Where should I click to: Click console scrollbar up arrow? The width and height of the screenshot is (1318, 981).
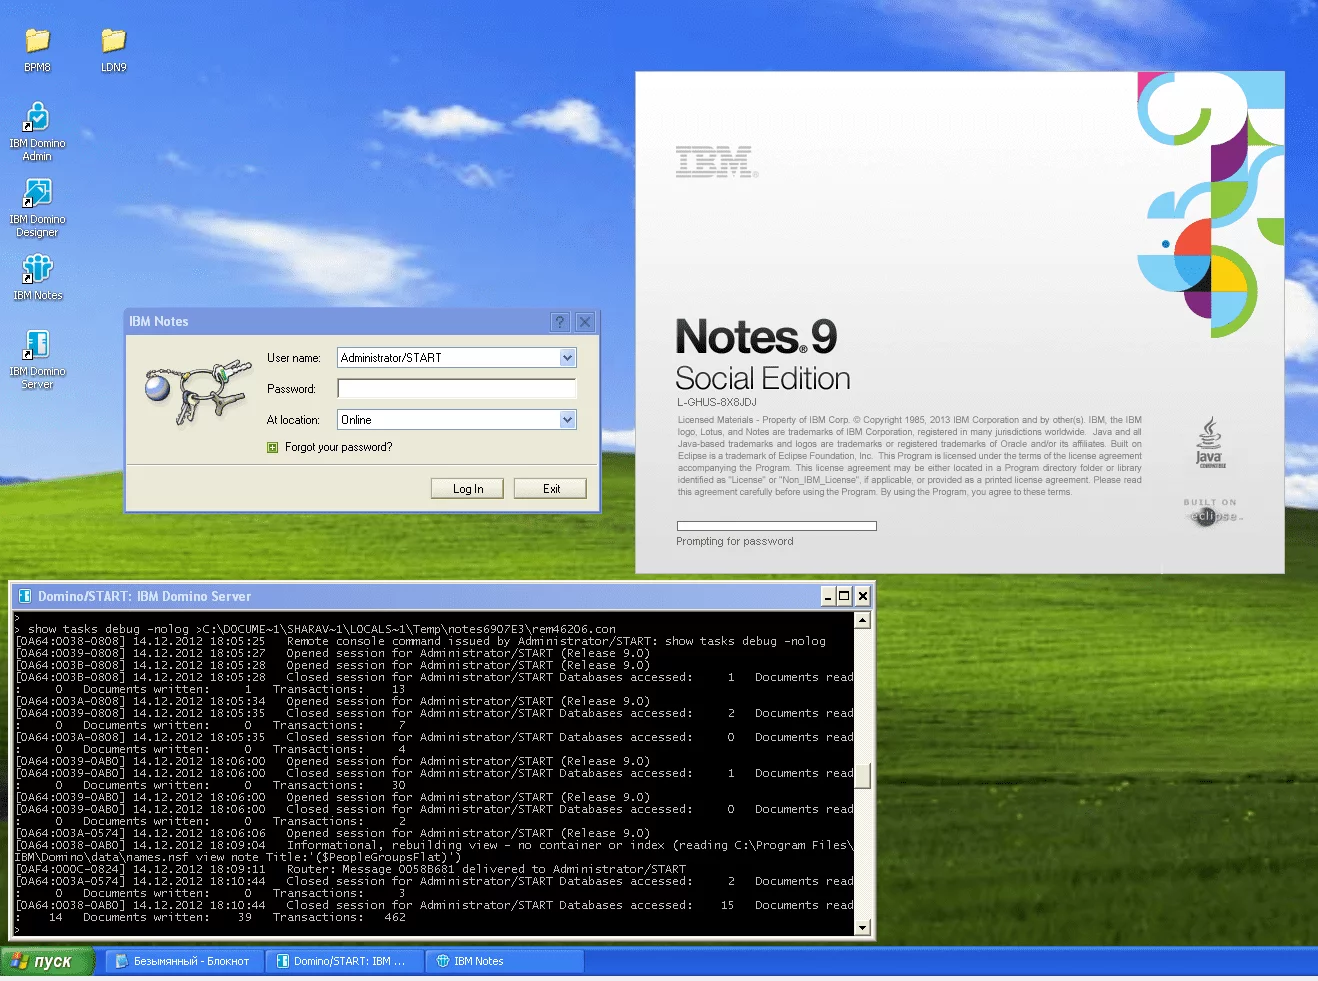coord(862,620)
